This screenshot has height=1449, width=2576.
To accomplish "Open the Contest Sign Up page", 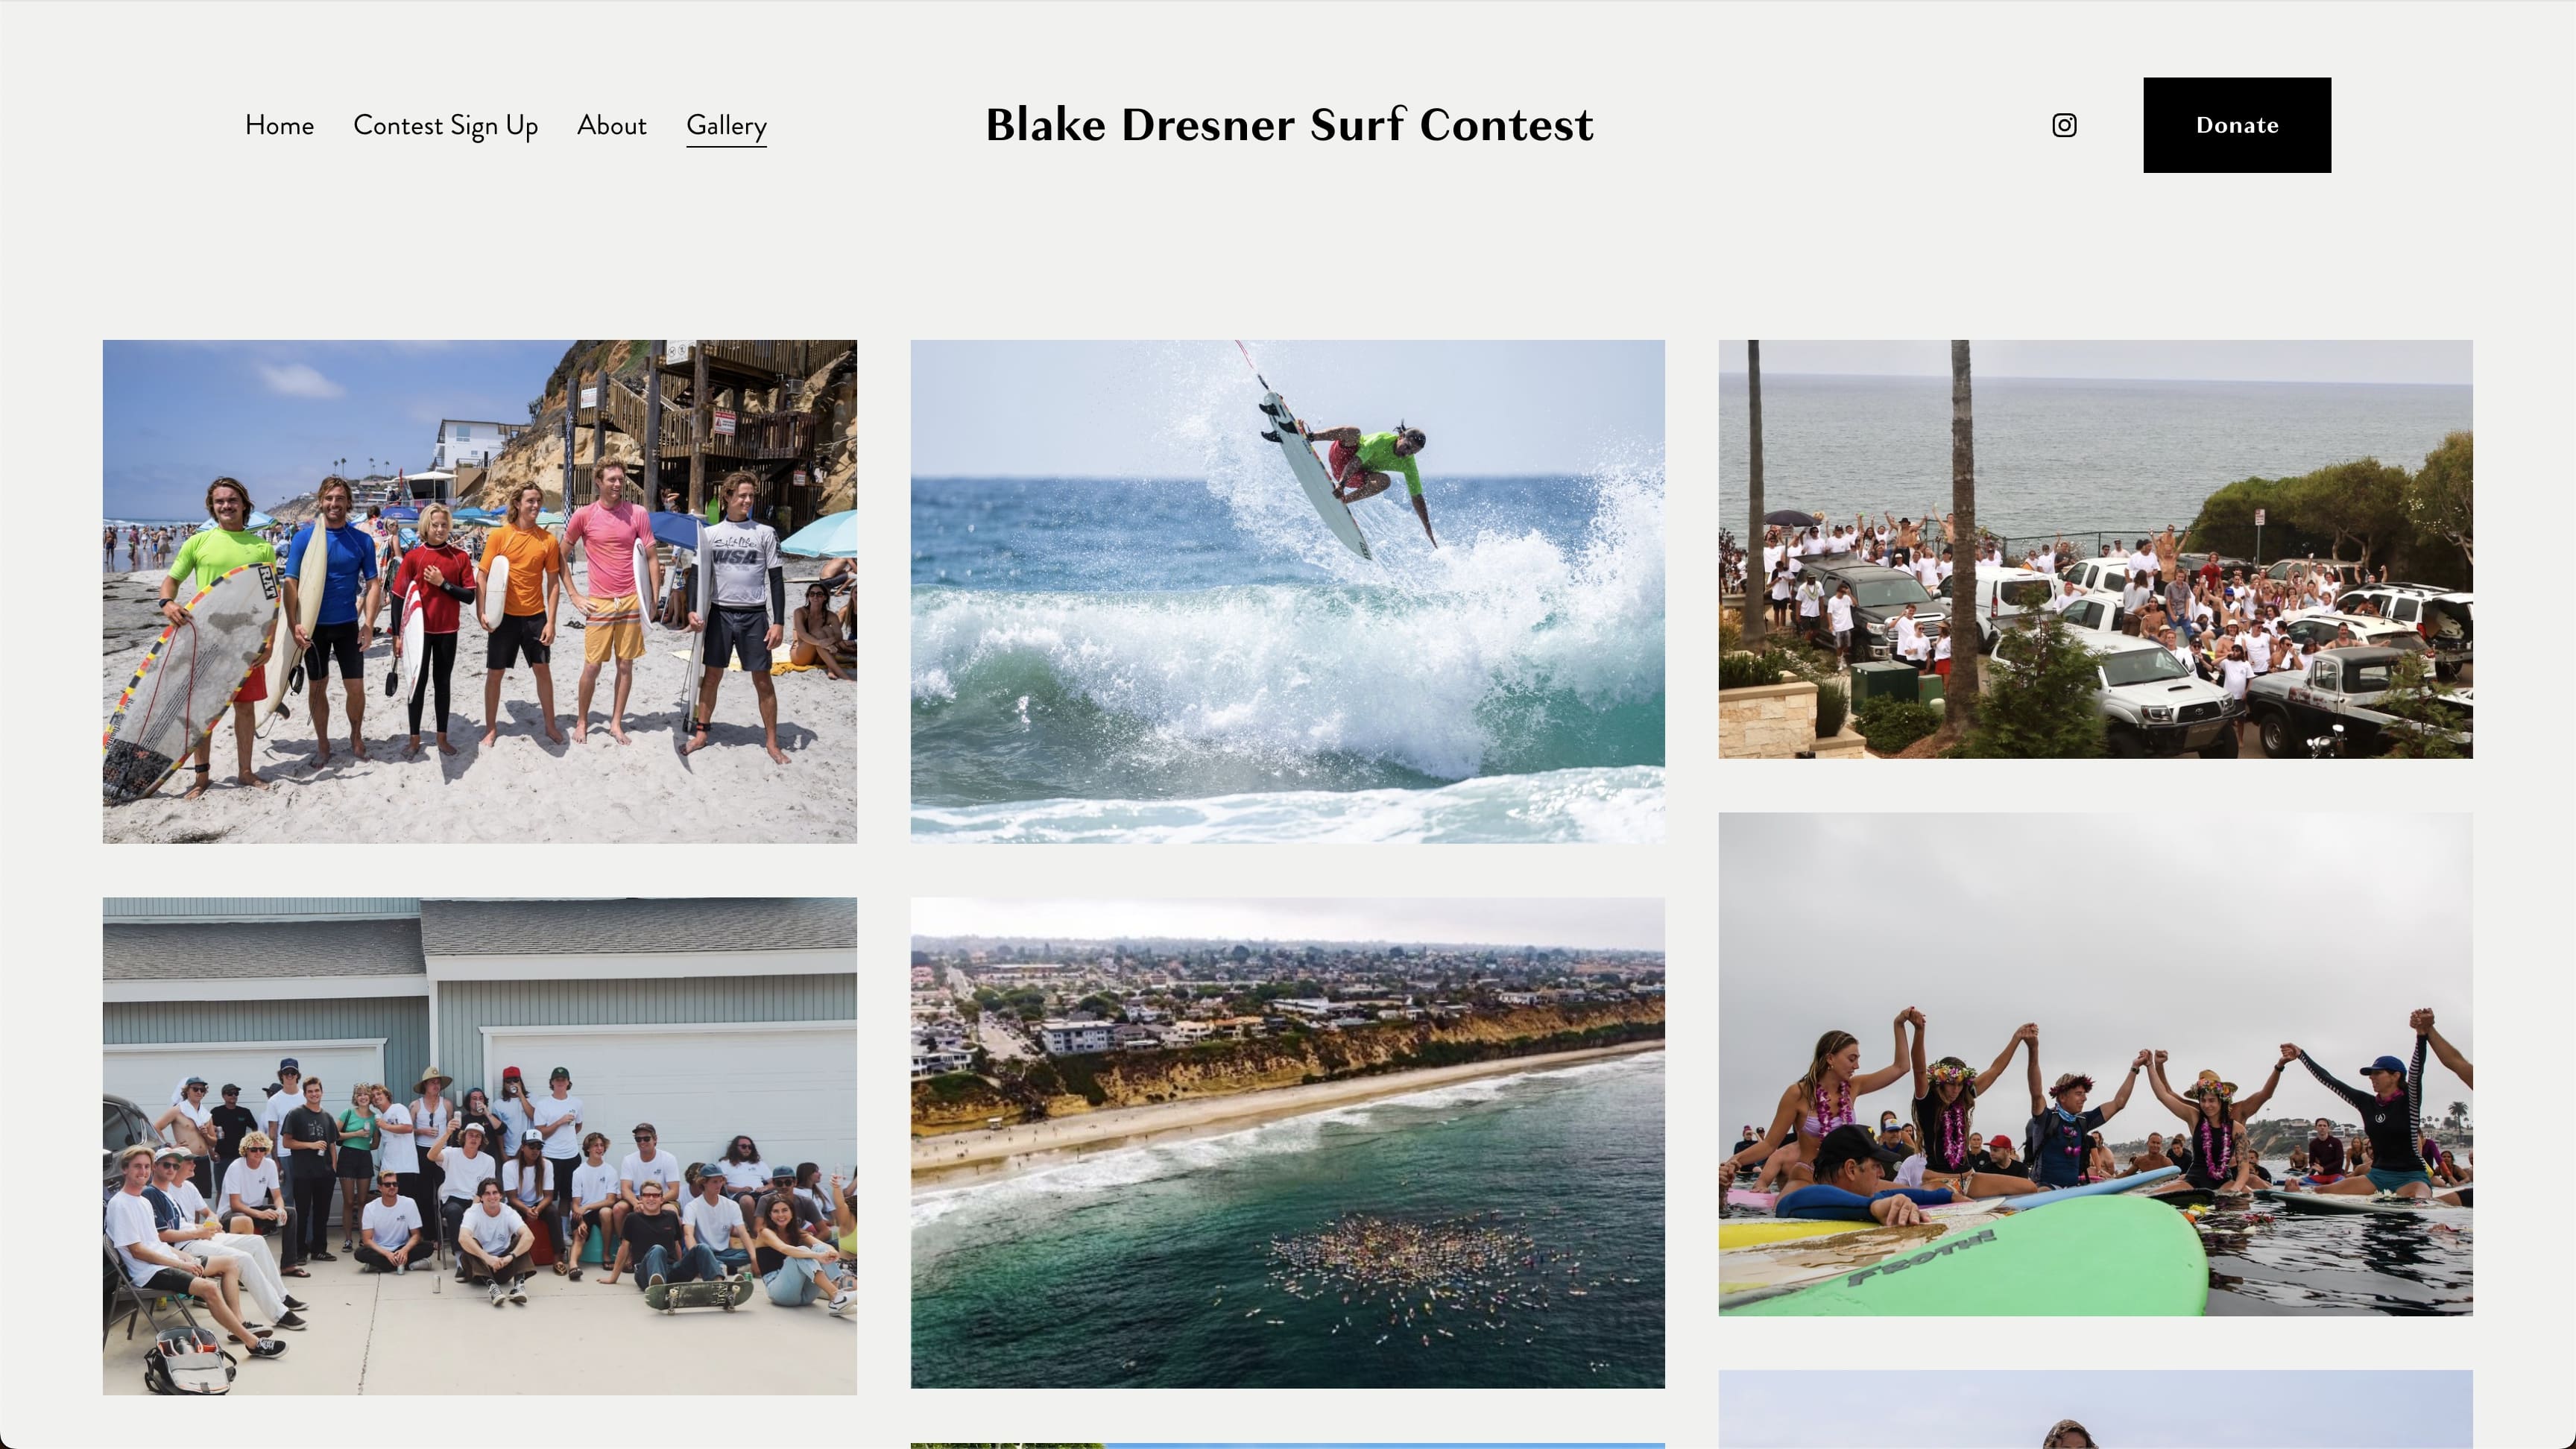I will pos(446,126).
